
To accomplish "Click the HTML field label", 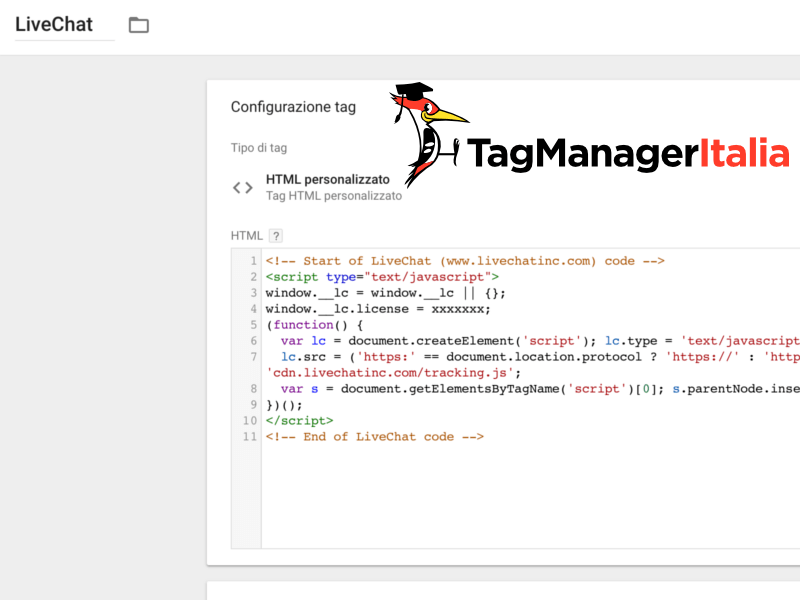I will click(246, 236).
